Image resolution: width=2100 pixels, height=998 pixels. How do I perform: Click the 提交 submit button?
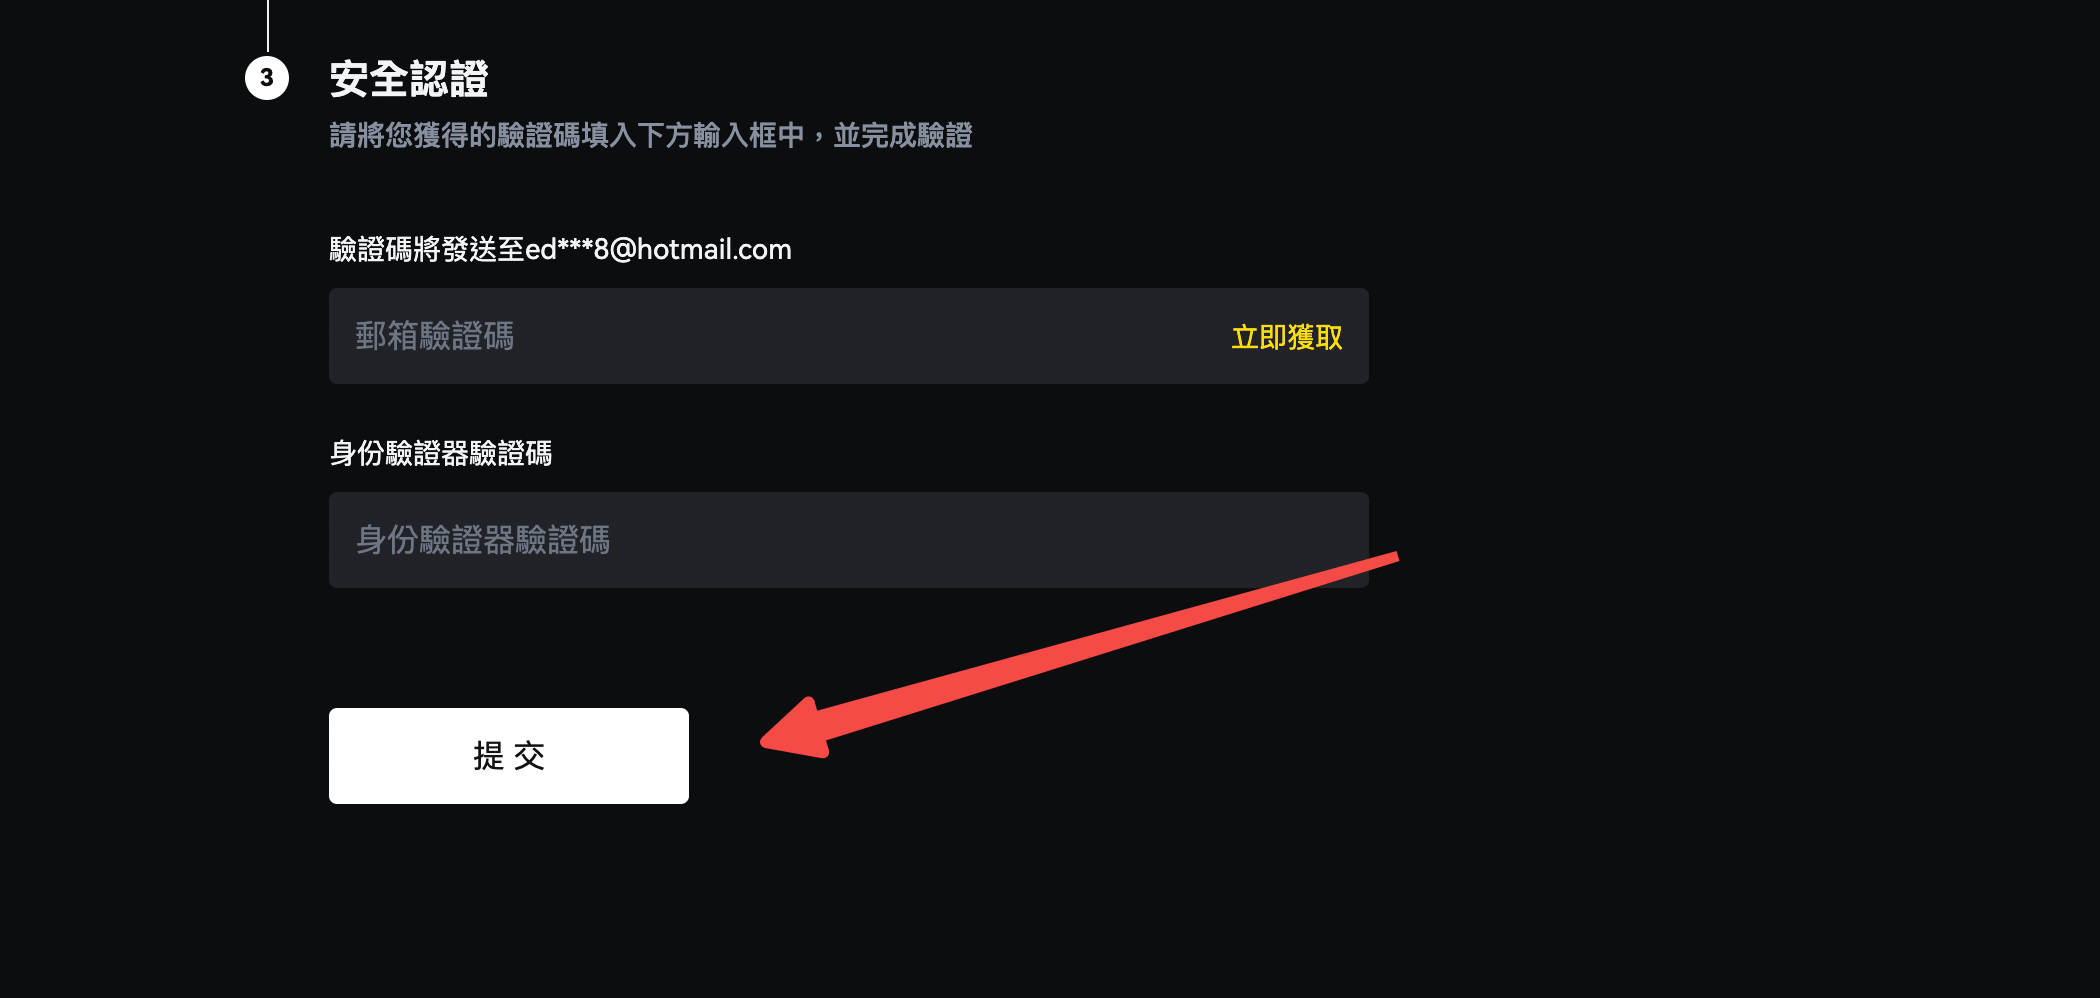tap(509, 756)
